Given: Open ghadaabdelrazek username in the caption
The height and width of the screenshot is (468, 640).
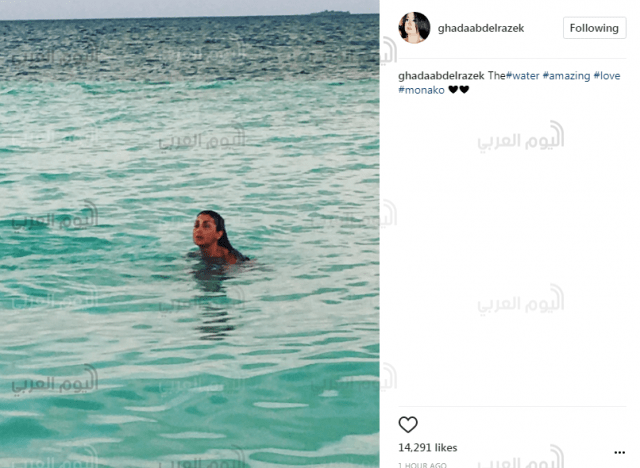Looking at the screenshot, I should tap(441, 75).
